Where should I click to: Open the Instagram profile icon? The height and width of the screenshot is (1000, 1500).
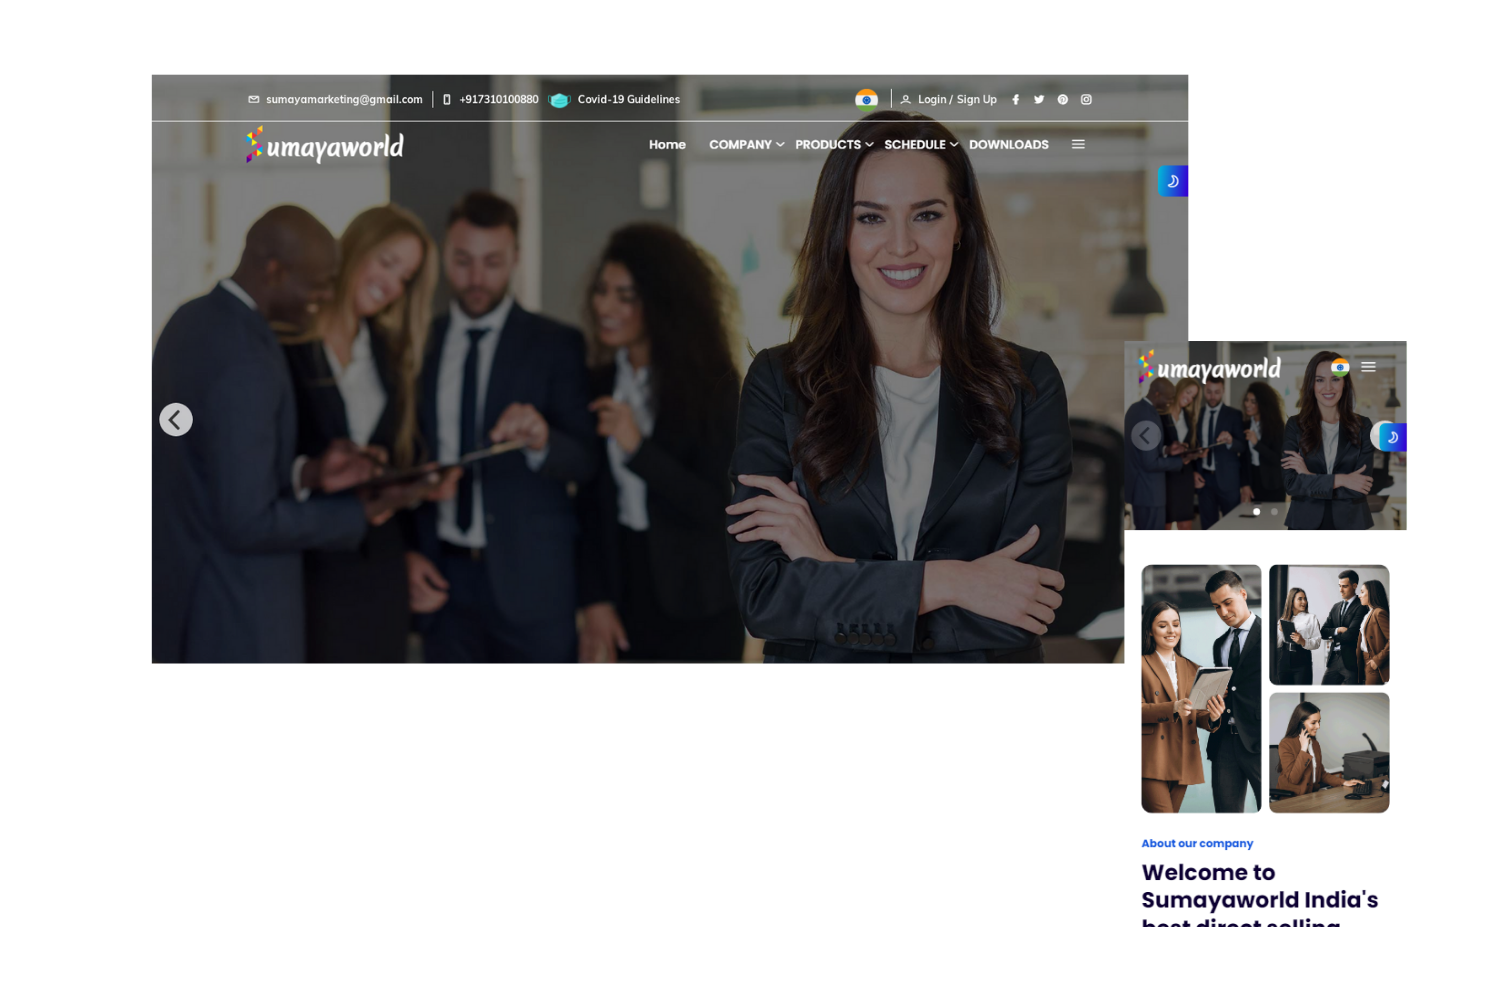(x=1086, y=100)
